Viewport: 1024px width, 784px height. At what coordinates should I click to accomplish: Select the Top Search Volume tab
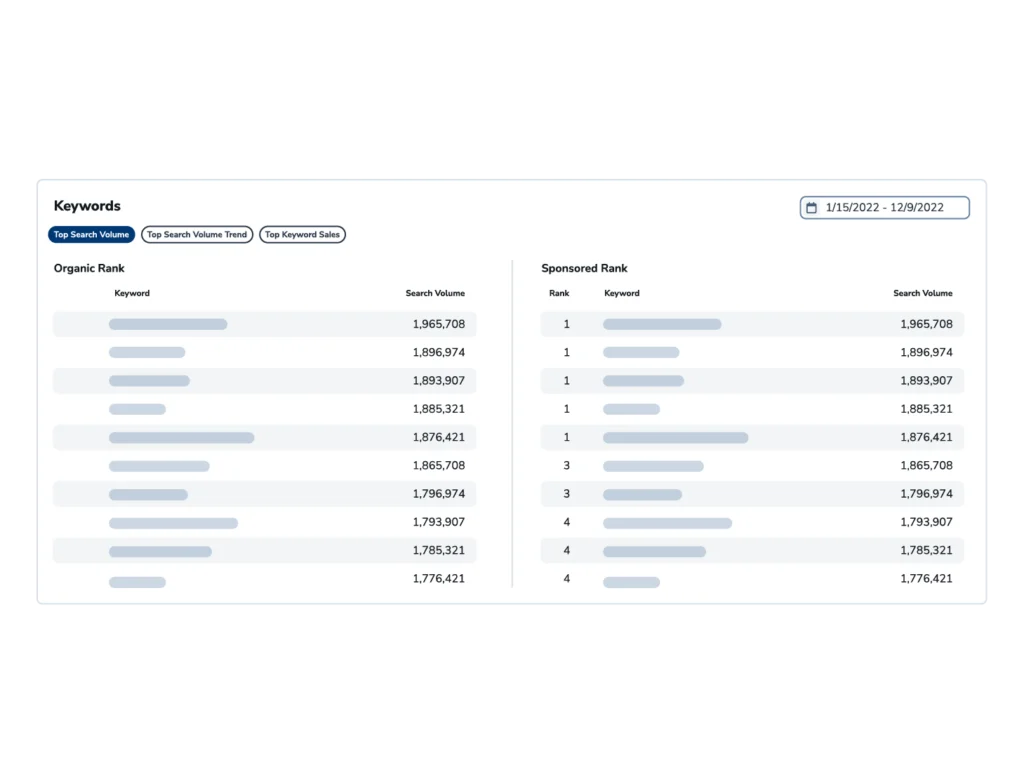tap(92, 235)
